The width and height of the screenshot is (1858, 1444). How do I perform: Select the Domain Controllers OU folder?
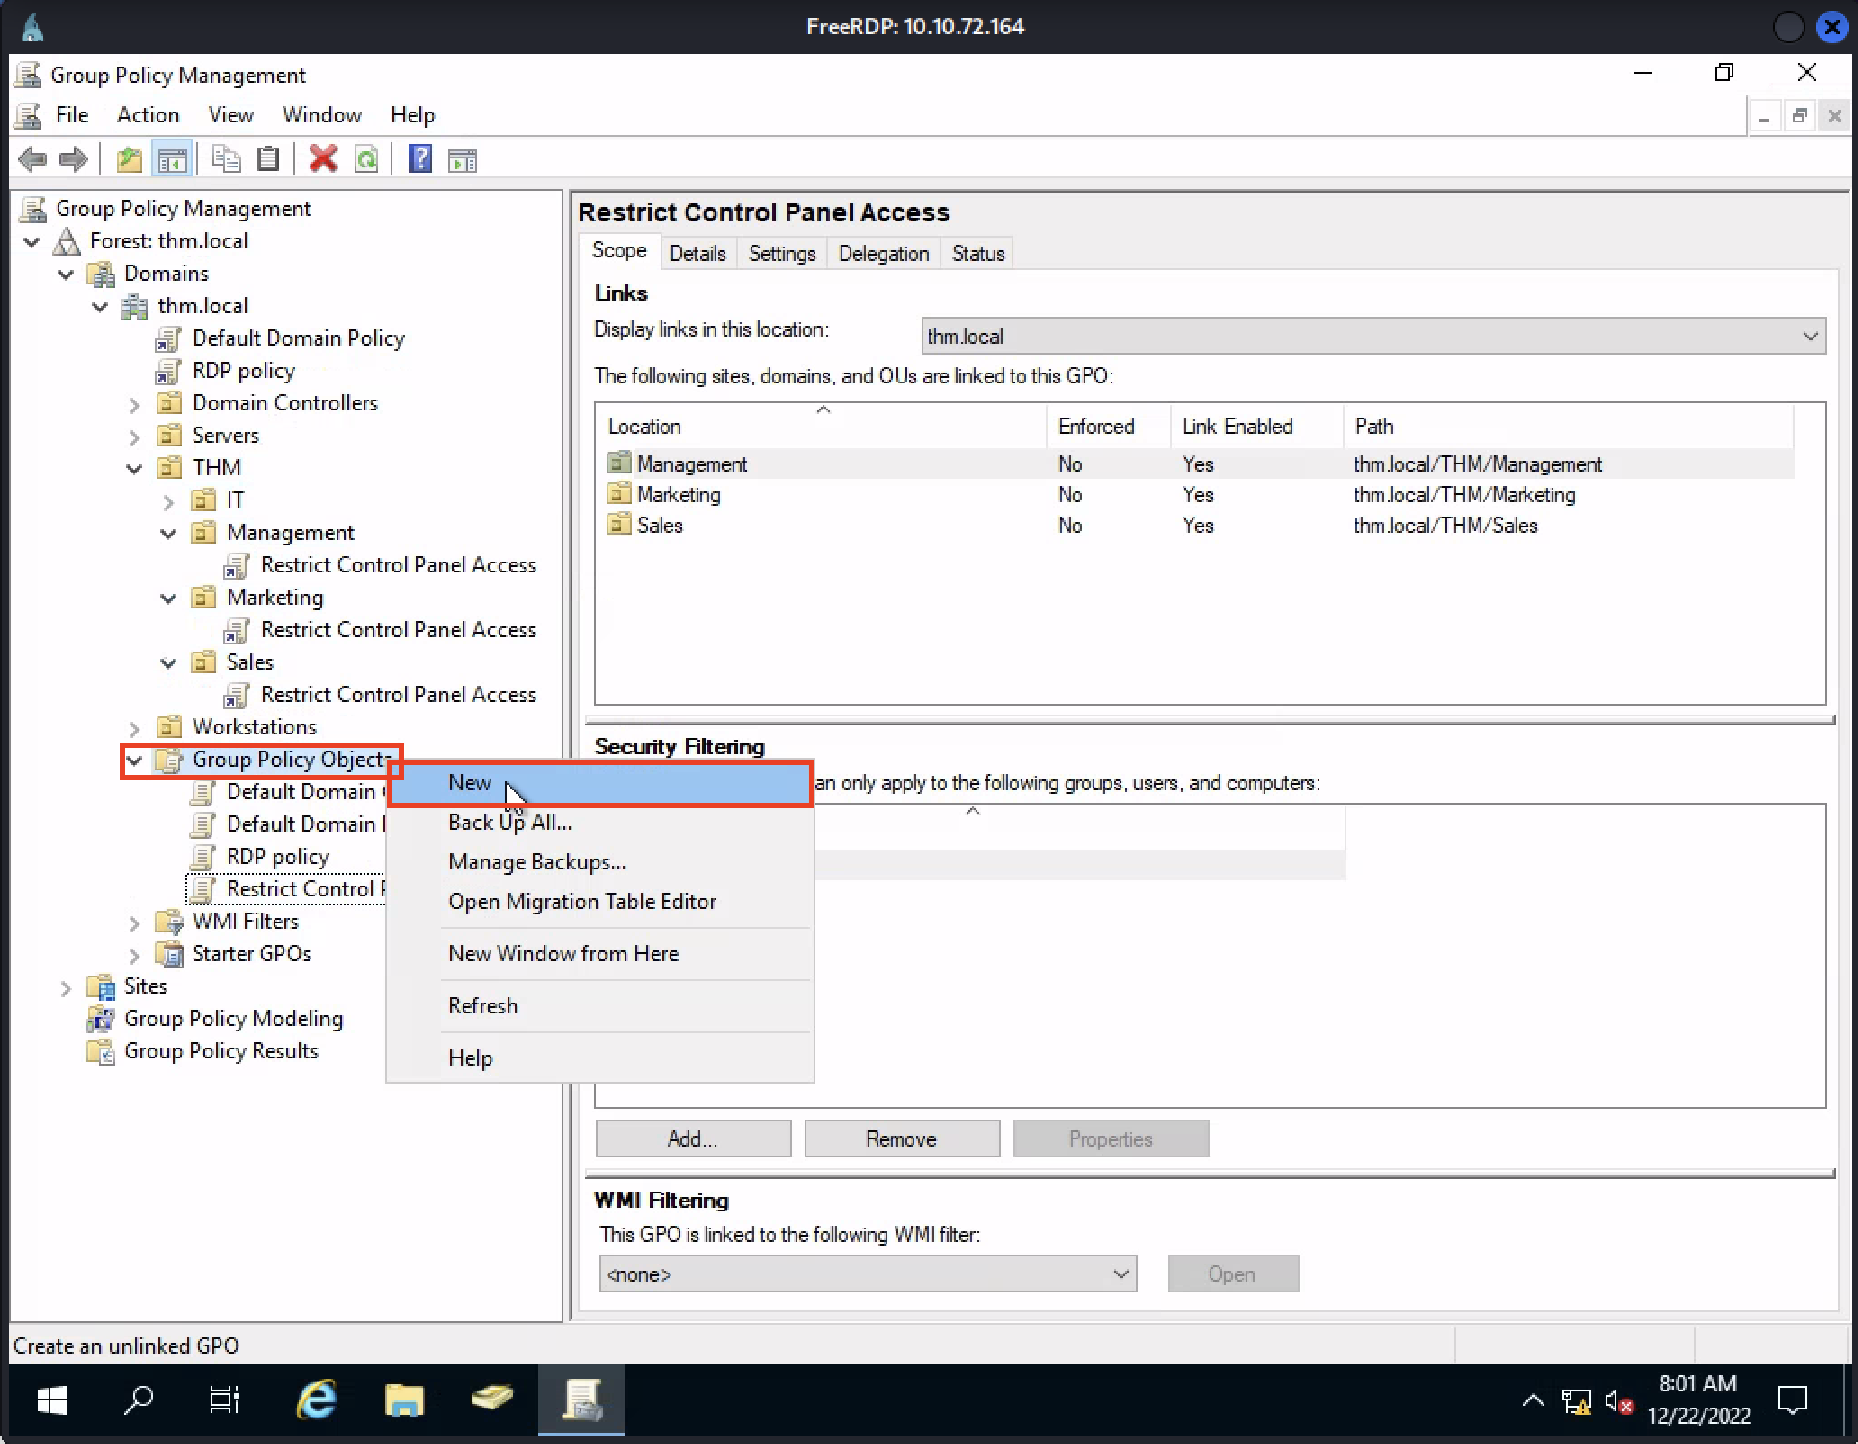tap(285, 403)
